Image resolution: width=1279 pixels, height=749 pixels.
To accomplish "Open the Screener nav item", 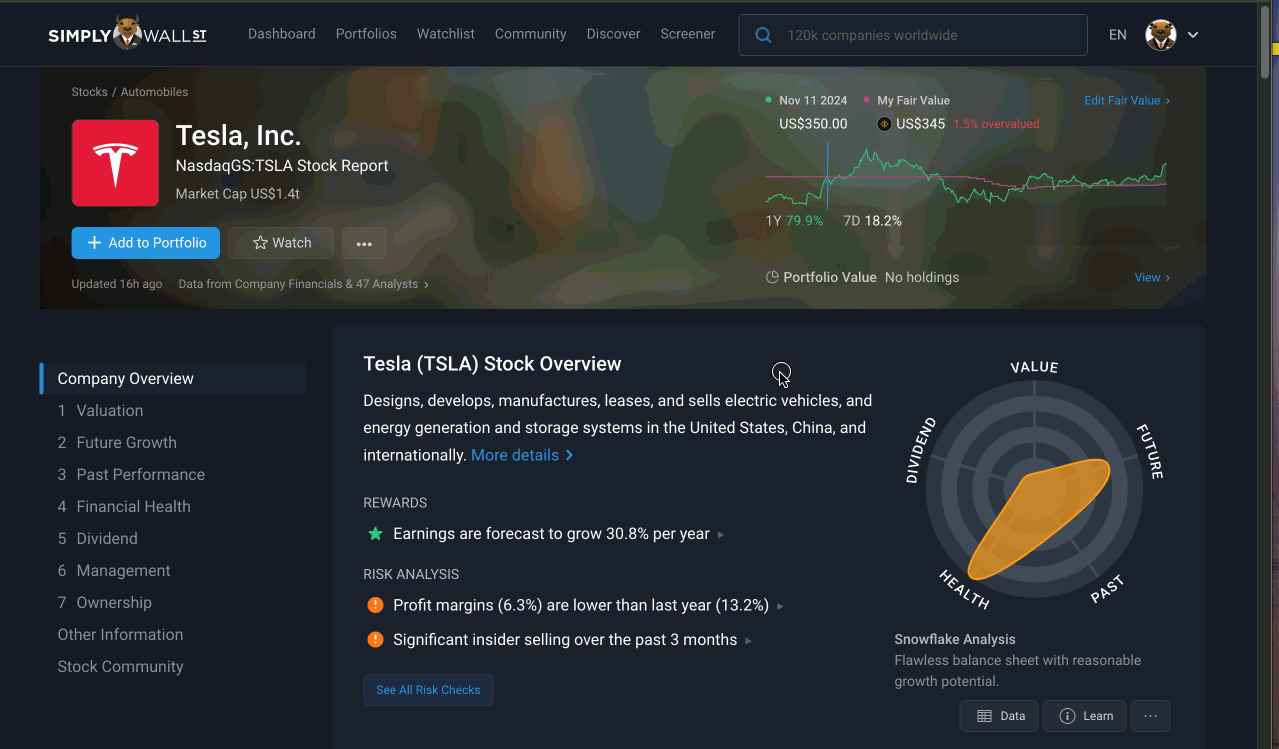I will tap(687, 34).
